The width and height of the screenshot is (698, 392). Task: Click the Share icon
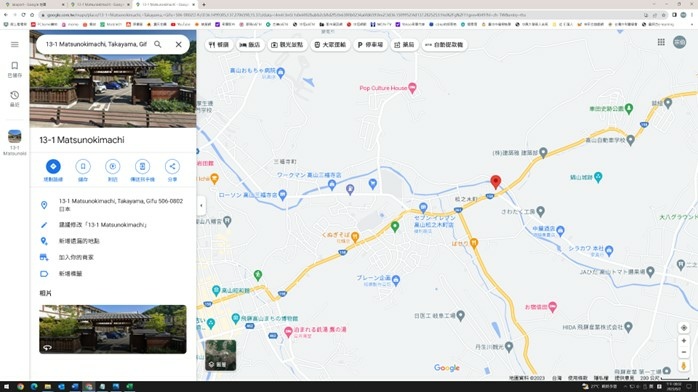tap(172, 166)
